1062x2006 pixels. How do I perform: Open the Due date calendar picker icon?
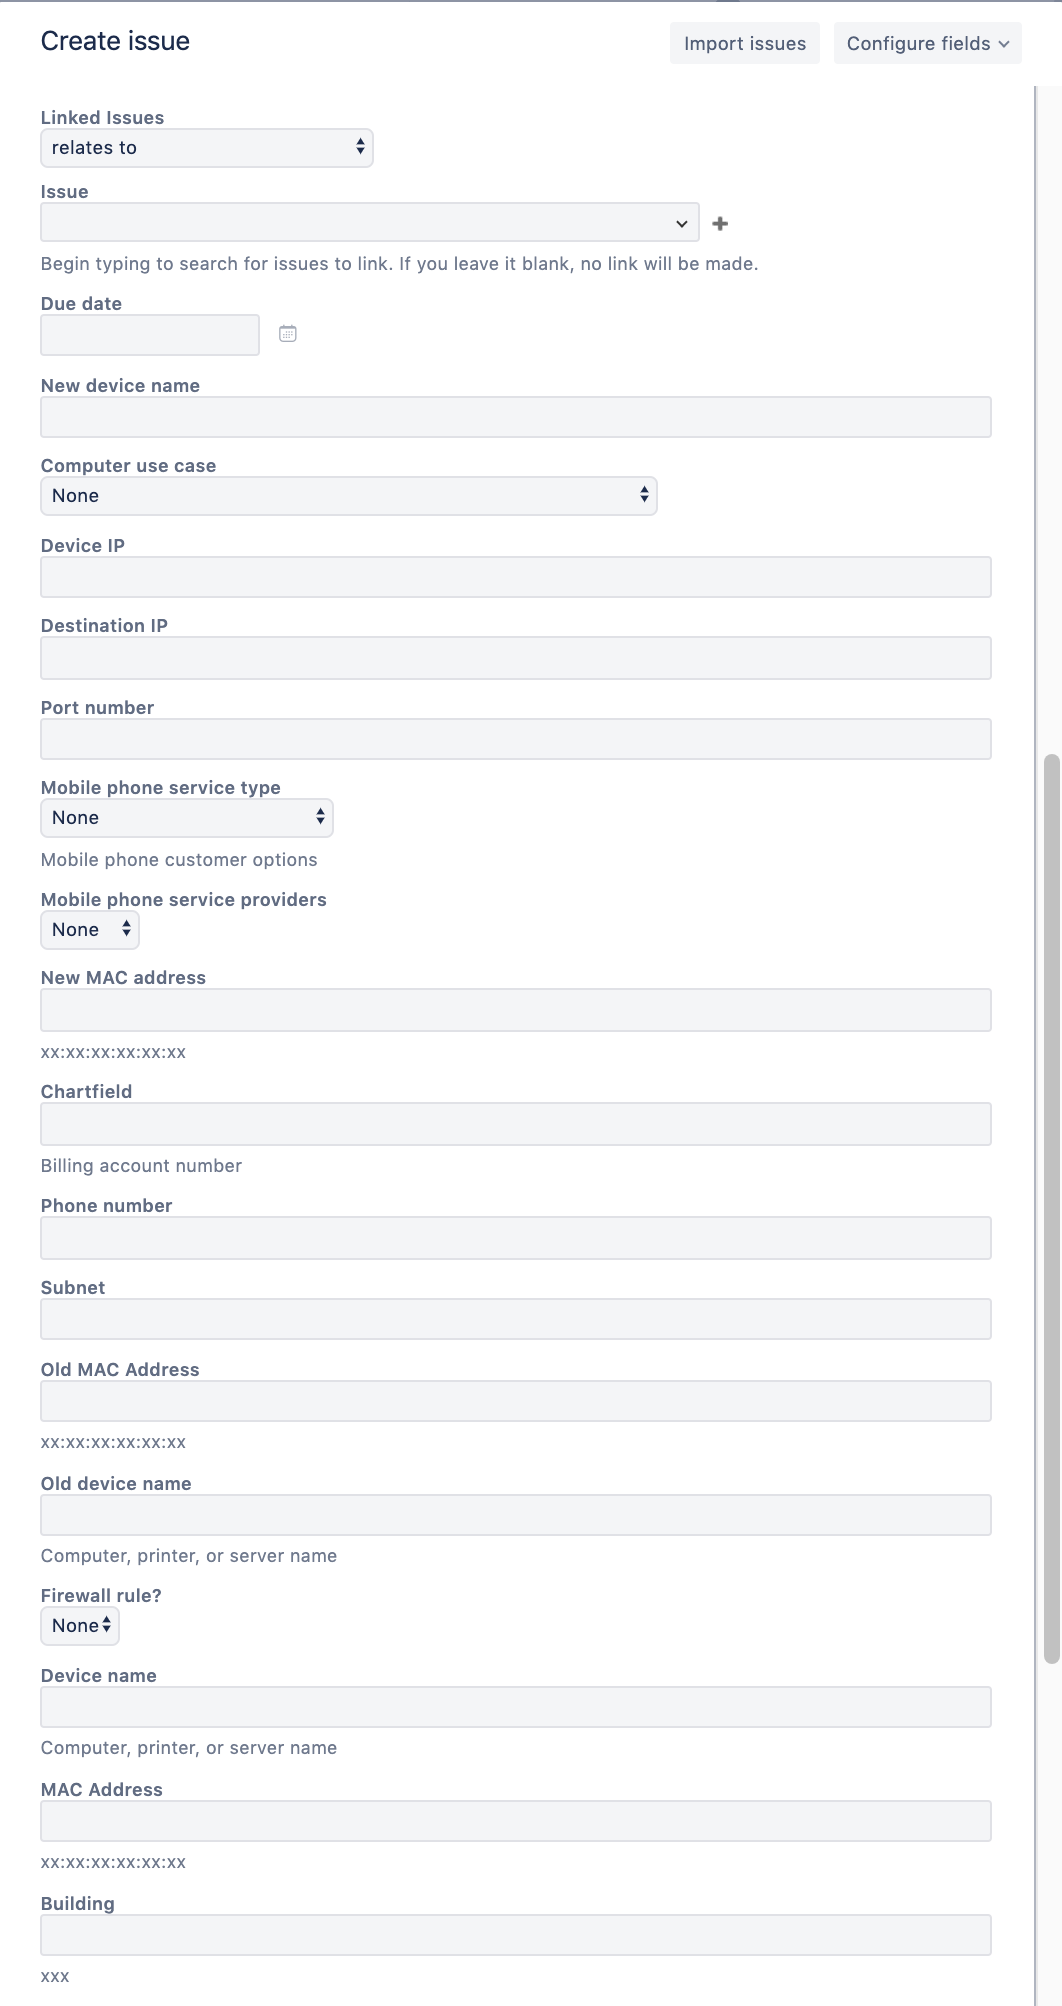[x=288, y=334]
